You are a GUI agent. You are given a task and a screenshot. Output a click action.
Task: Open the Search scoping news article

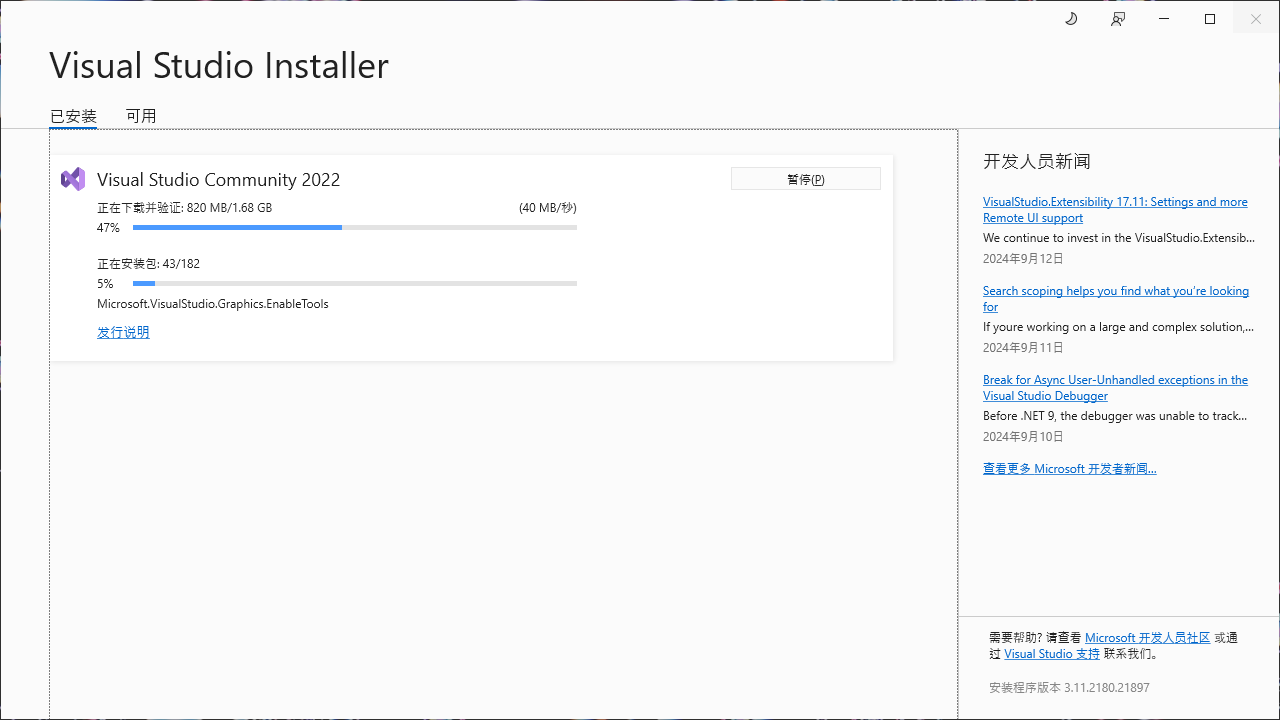pos(1116,298)
